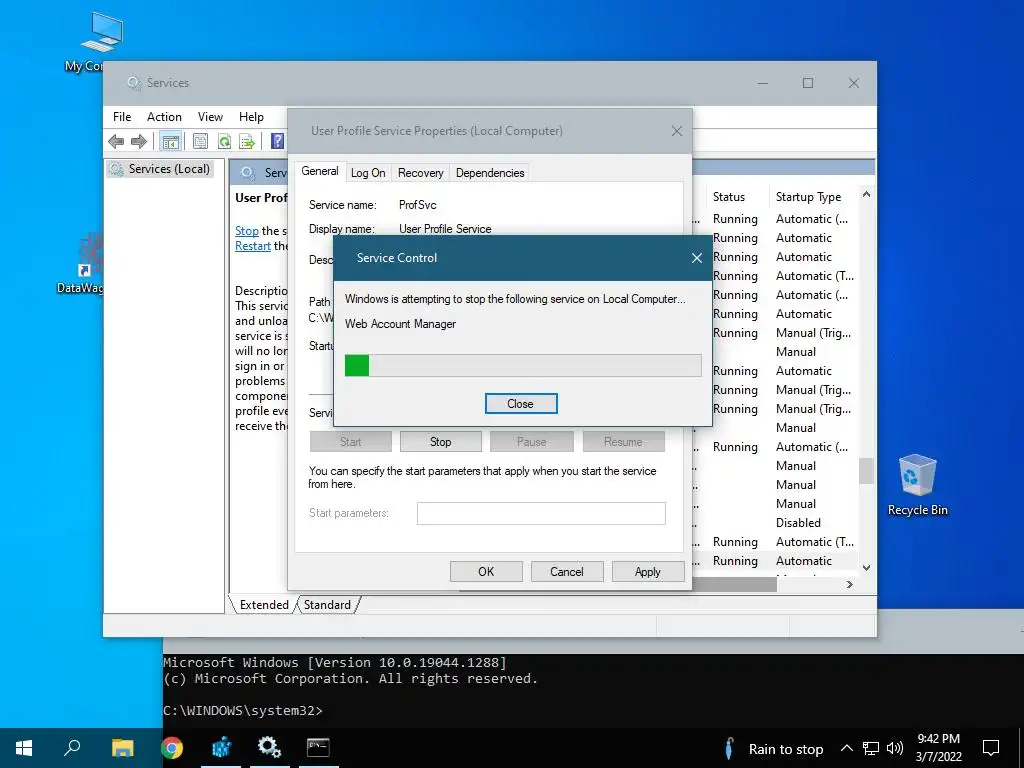Switch to the Extended view tab
Screen dimensions: 1024x768
tap(264, 605)
